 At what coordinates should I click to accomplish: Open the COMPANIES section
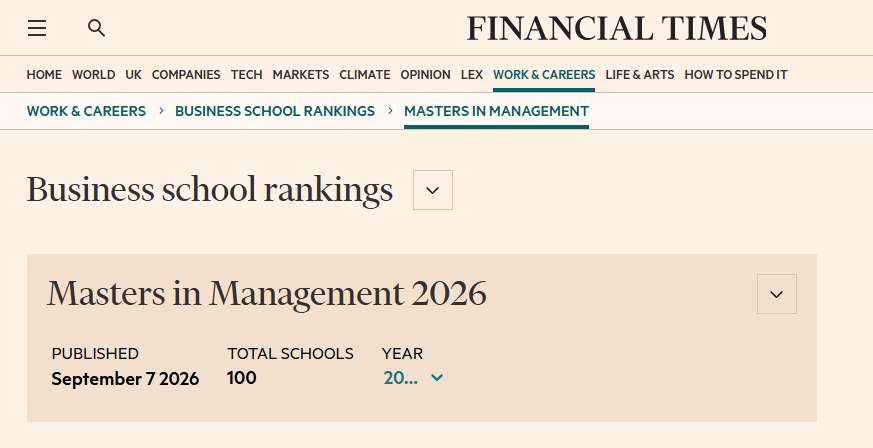pos(186,75)
